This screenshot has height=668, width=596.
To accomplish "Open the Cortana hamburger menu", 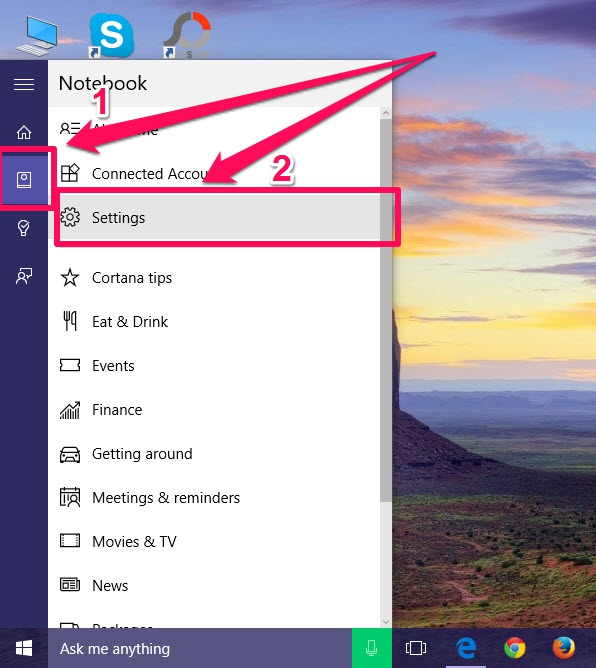I will (24, 84).
